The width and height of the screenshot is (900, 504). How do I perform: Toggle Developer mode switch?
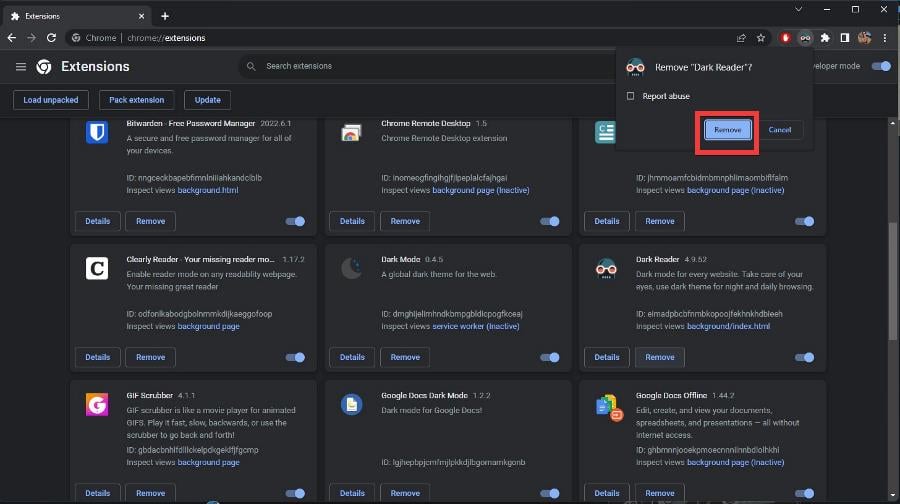[881, 66]
